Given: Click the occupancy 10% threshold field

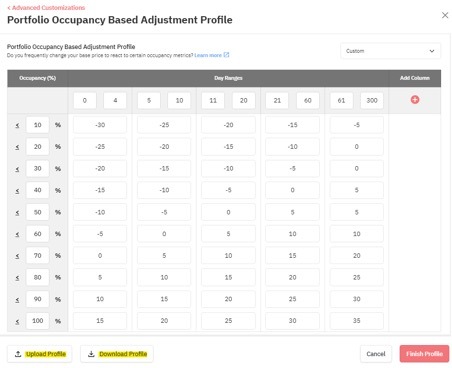Looking at the screenshot, I should 38,125.
